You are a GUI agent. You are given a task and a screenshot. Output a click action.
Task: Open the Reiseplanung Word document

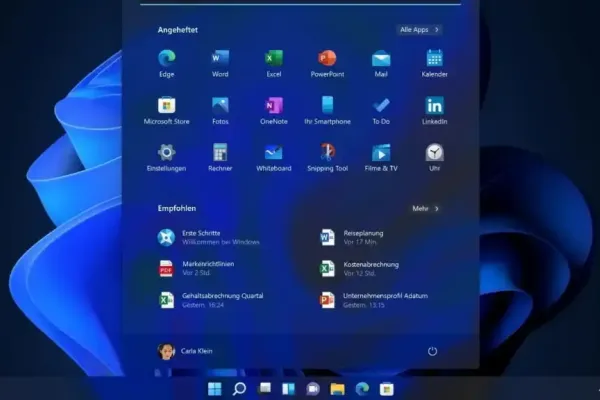[x=352, y=237]
